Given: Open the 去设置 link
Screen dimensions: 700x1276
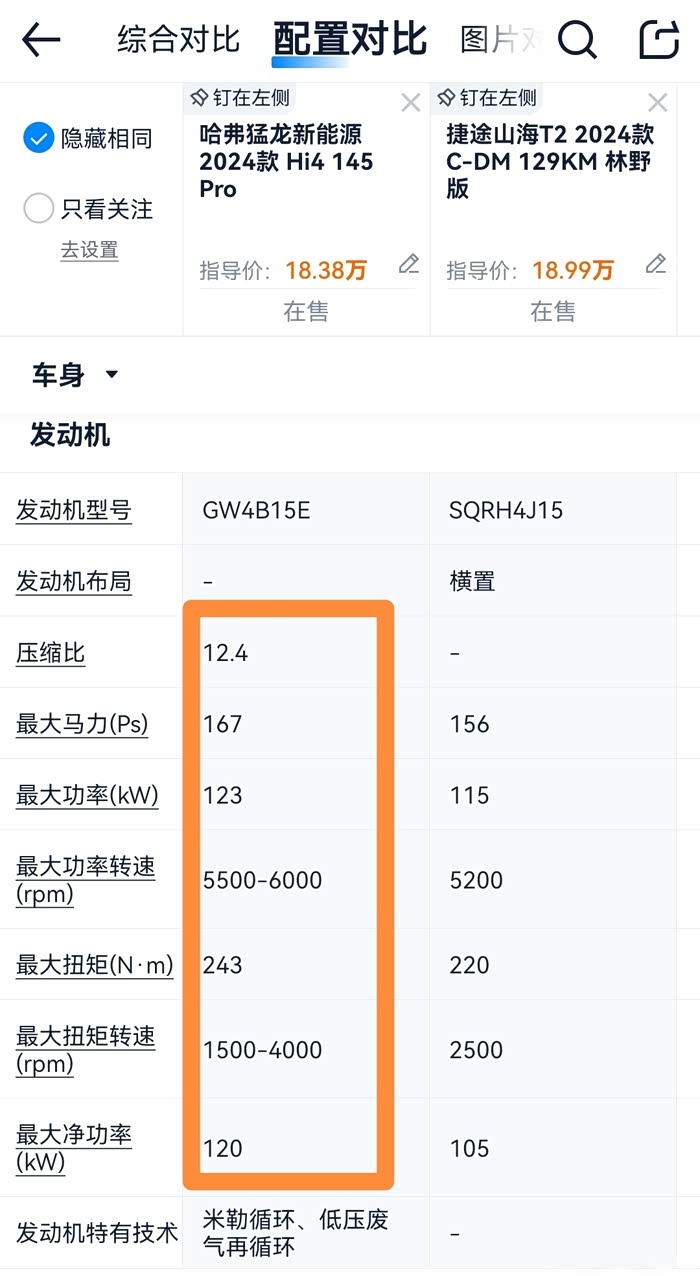Looking at the screenshot, I should click(x=89, y=250).
